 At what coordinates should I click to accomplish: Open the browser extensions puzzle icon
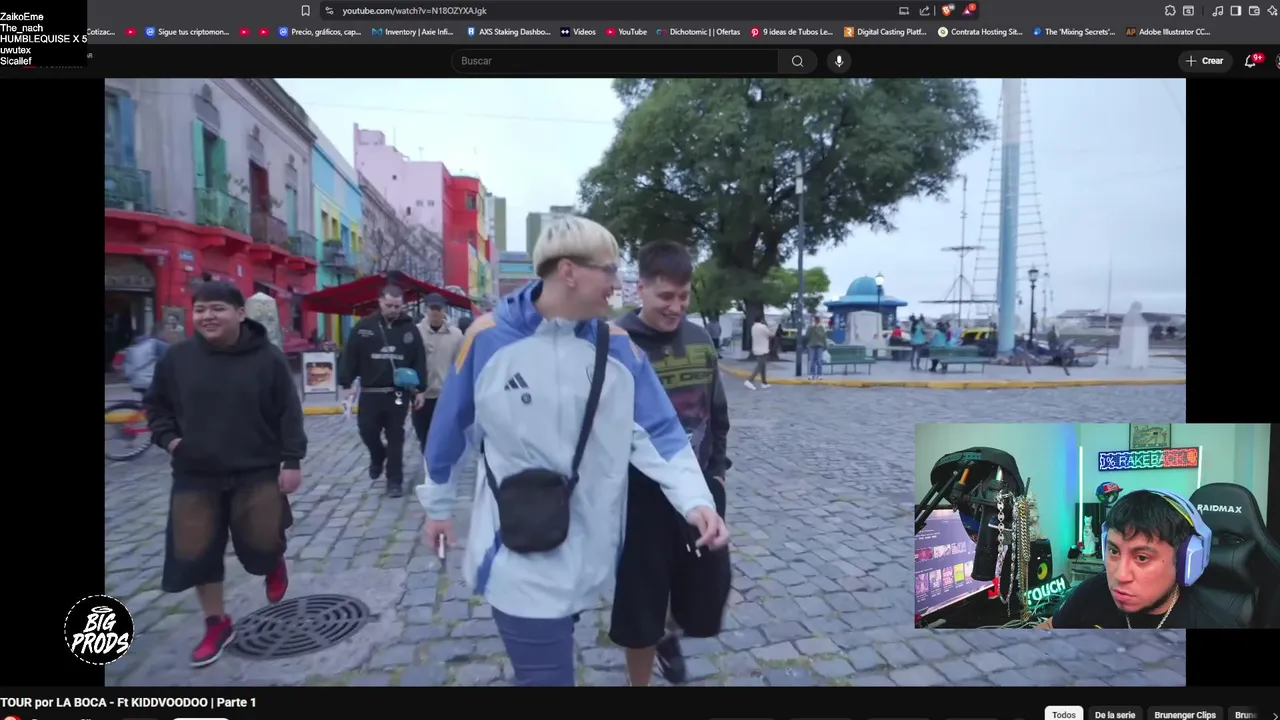(1170, 10)
